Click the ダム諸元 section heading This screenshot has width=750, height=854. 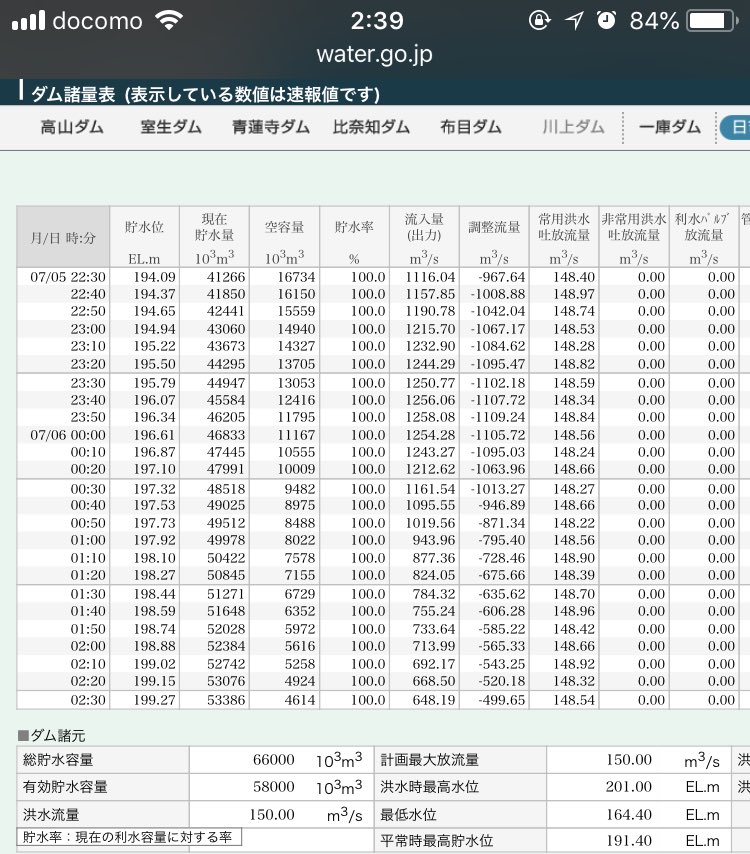[x=52, y=736]
